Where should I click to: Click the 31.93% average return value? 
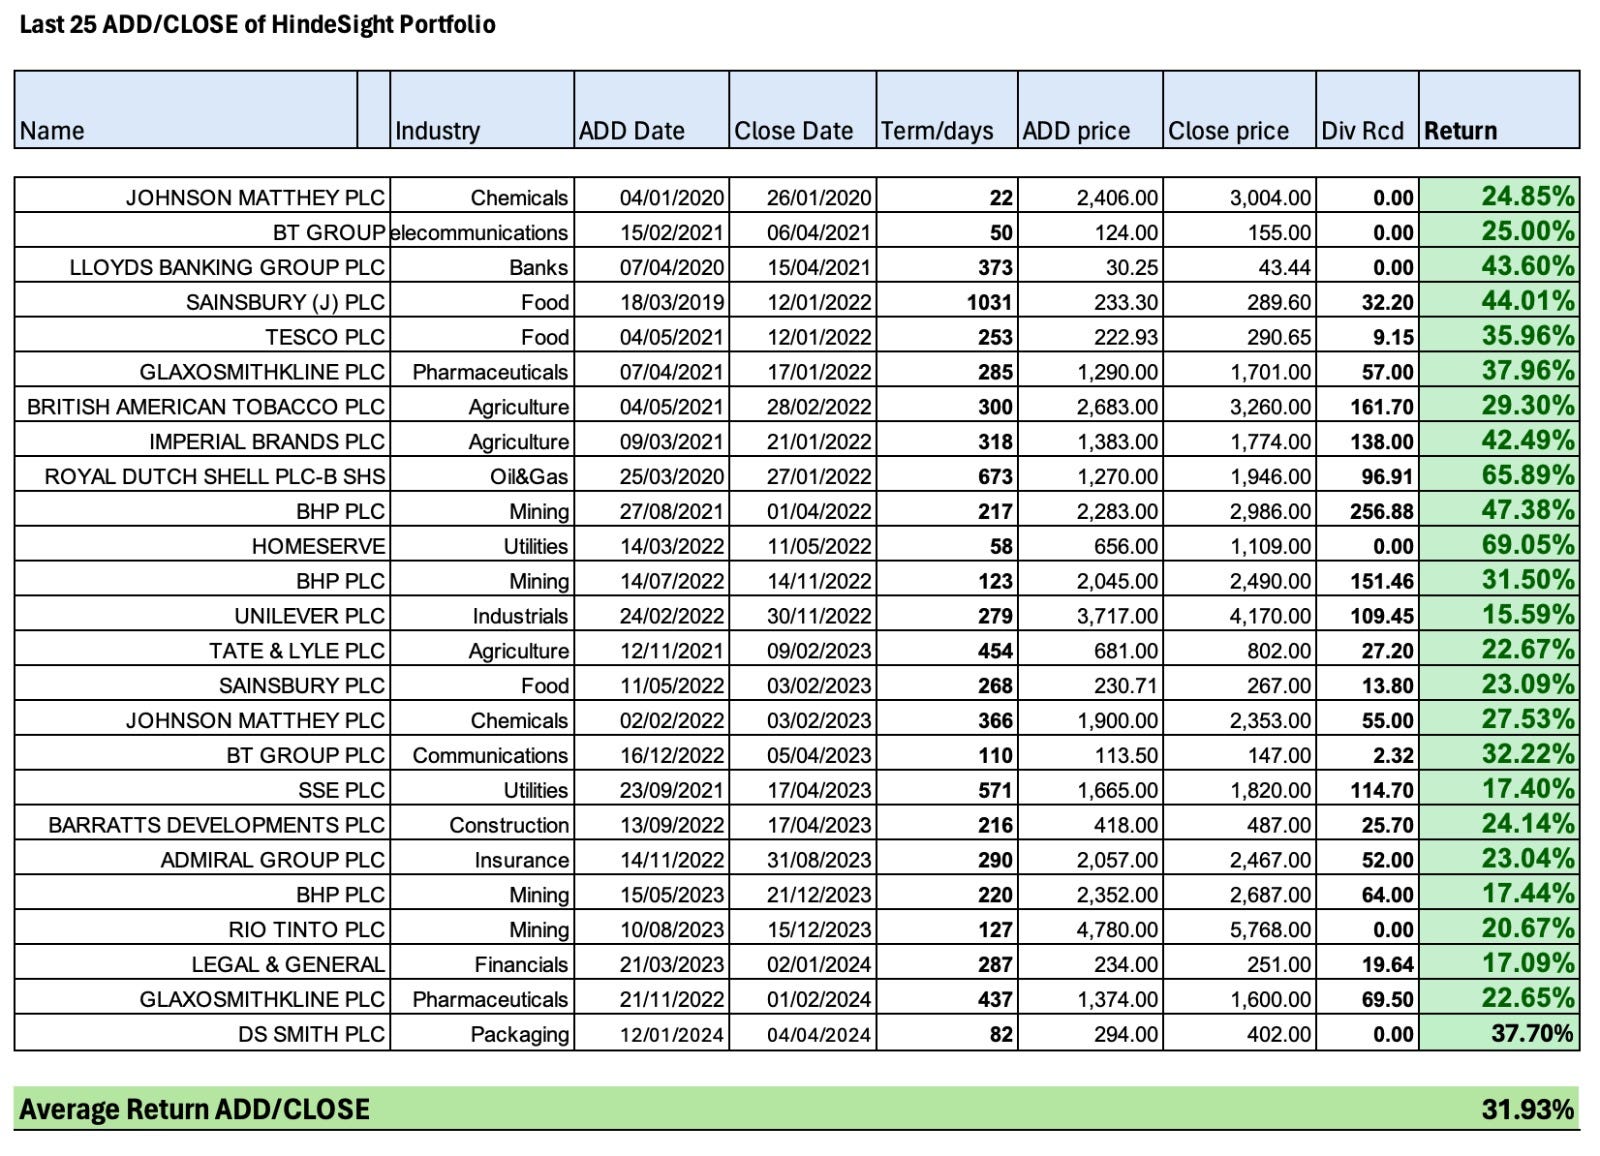1527,1109
